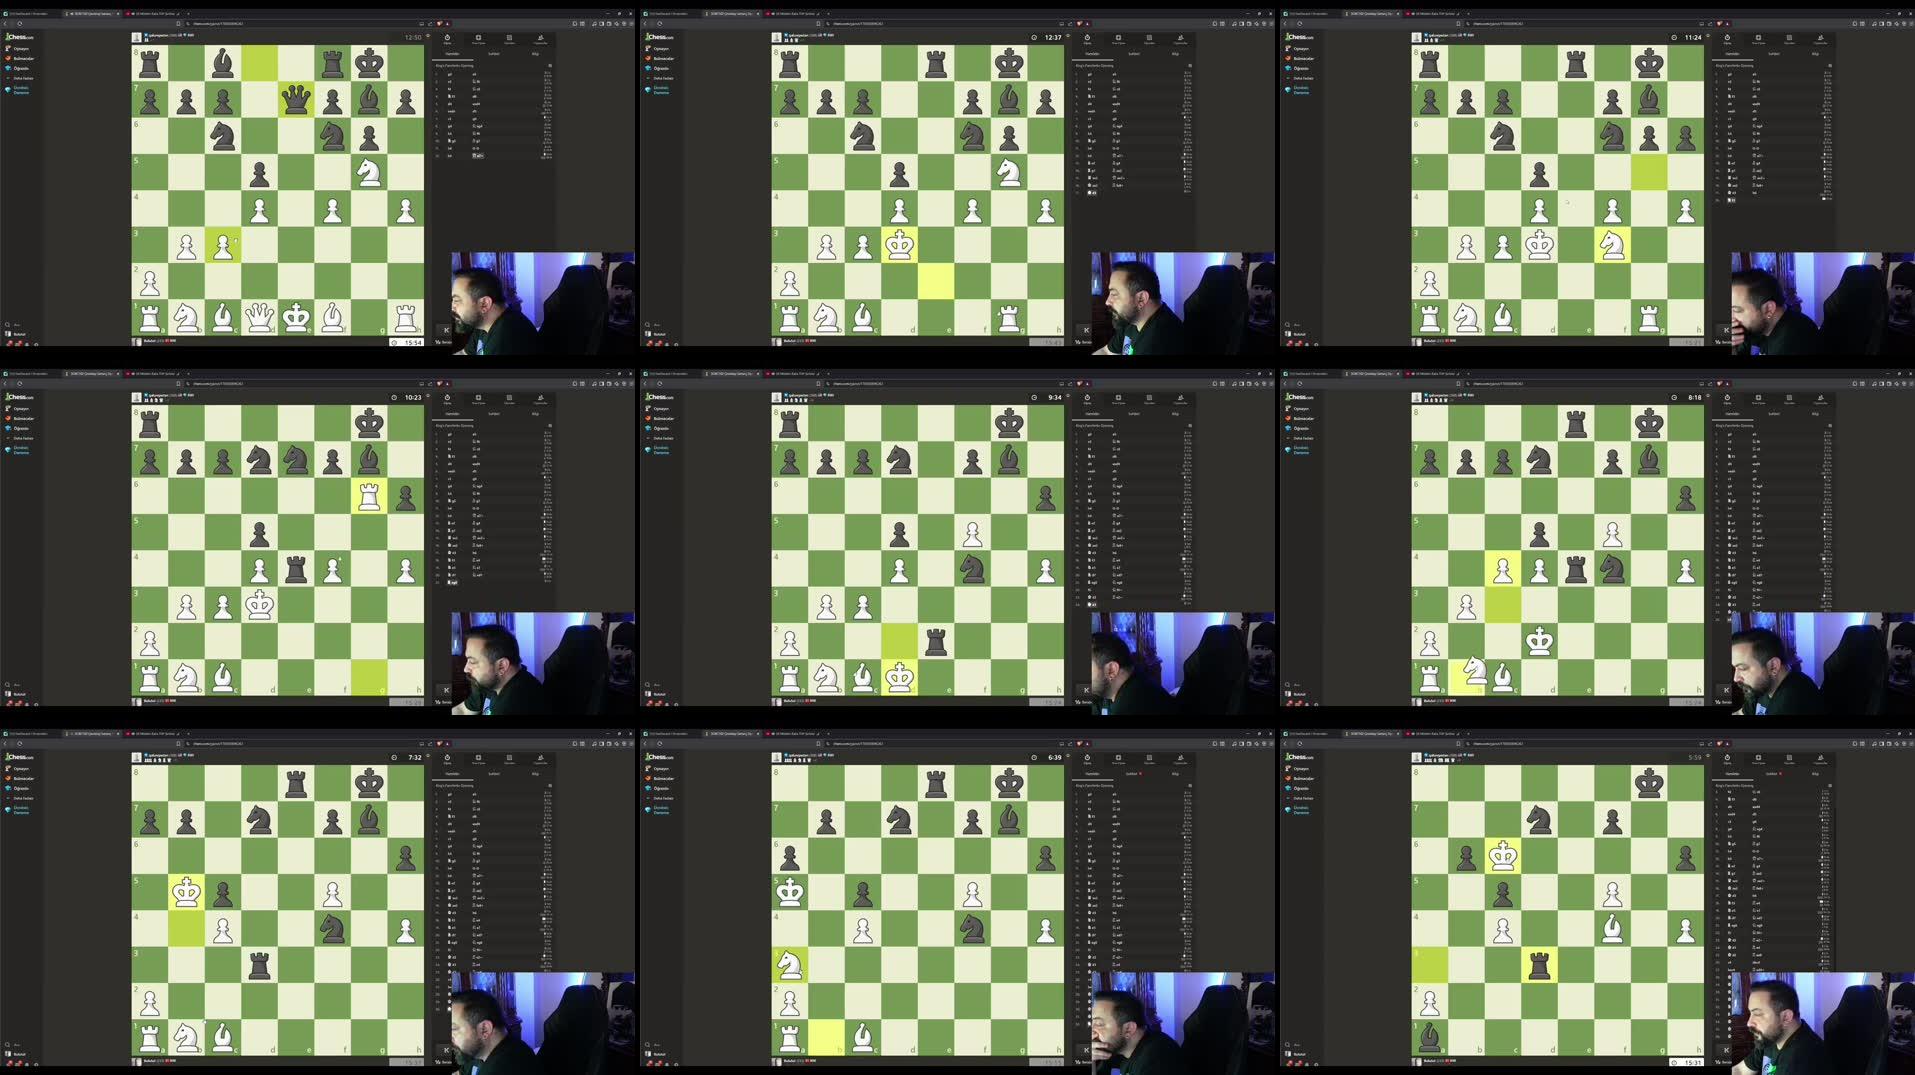1915x1075 pixels.
Task: Select black rook on e2 in 9:34 frame
Action: click(936, 641)
